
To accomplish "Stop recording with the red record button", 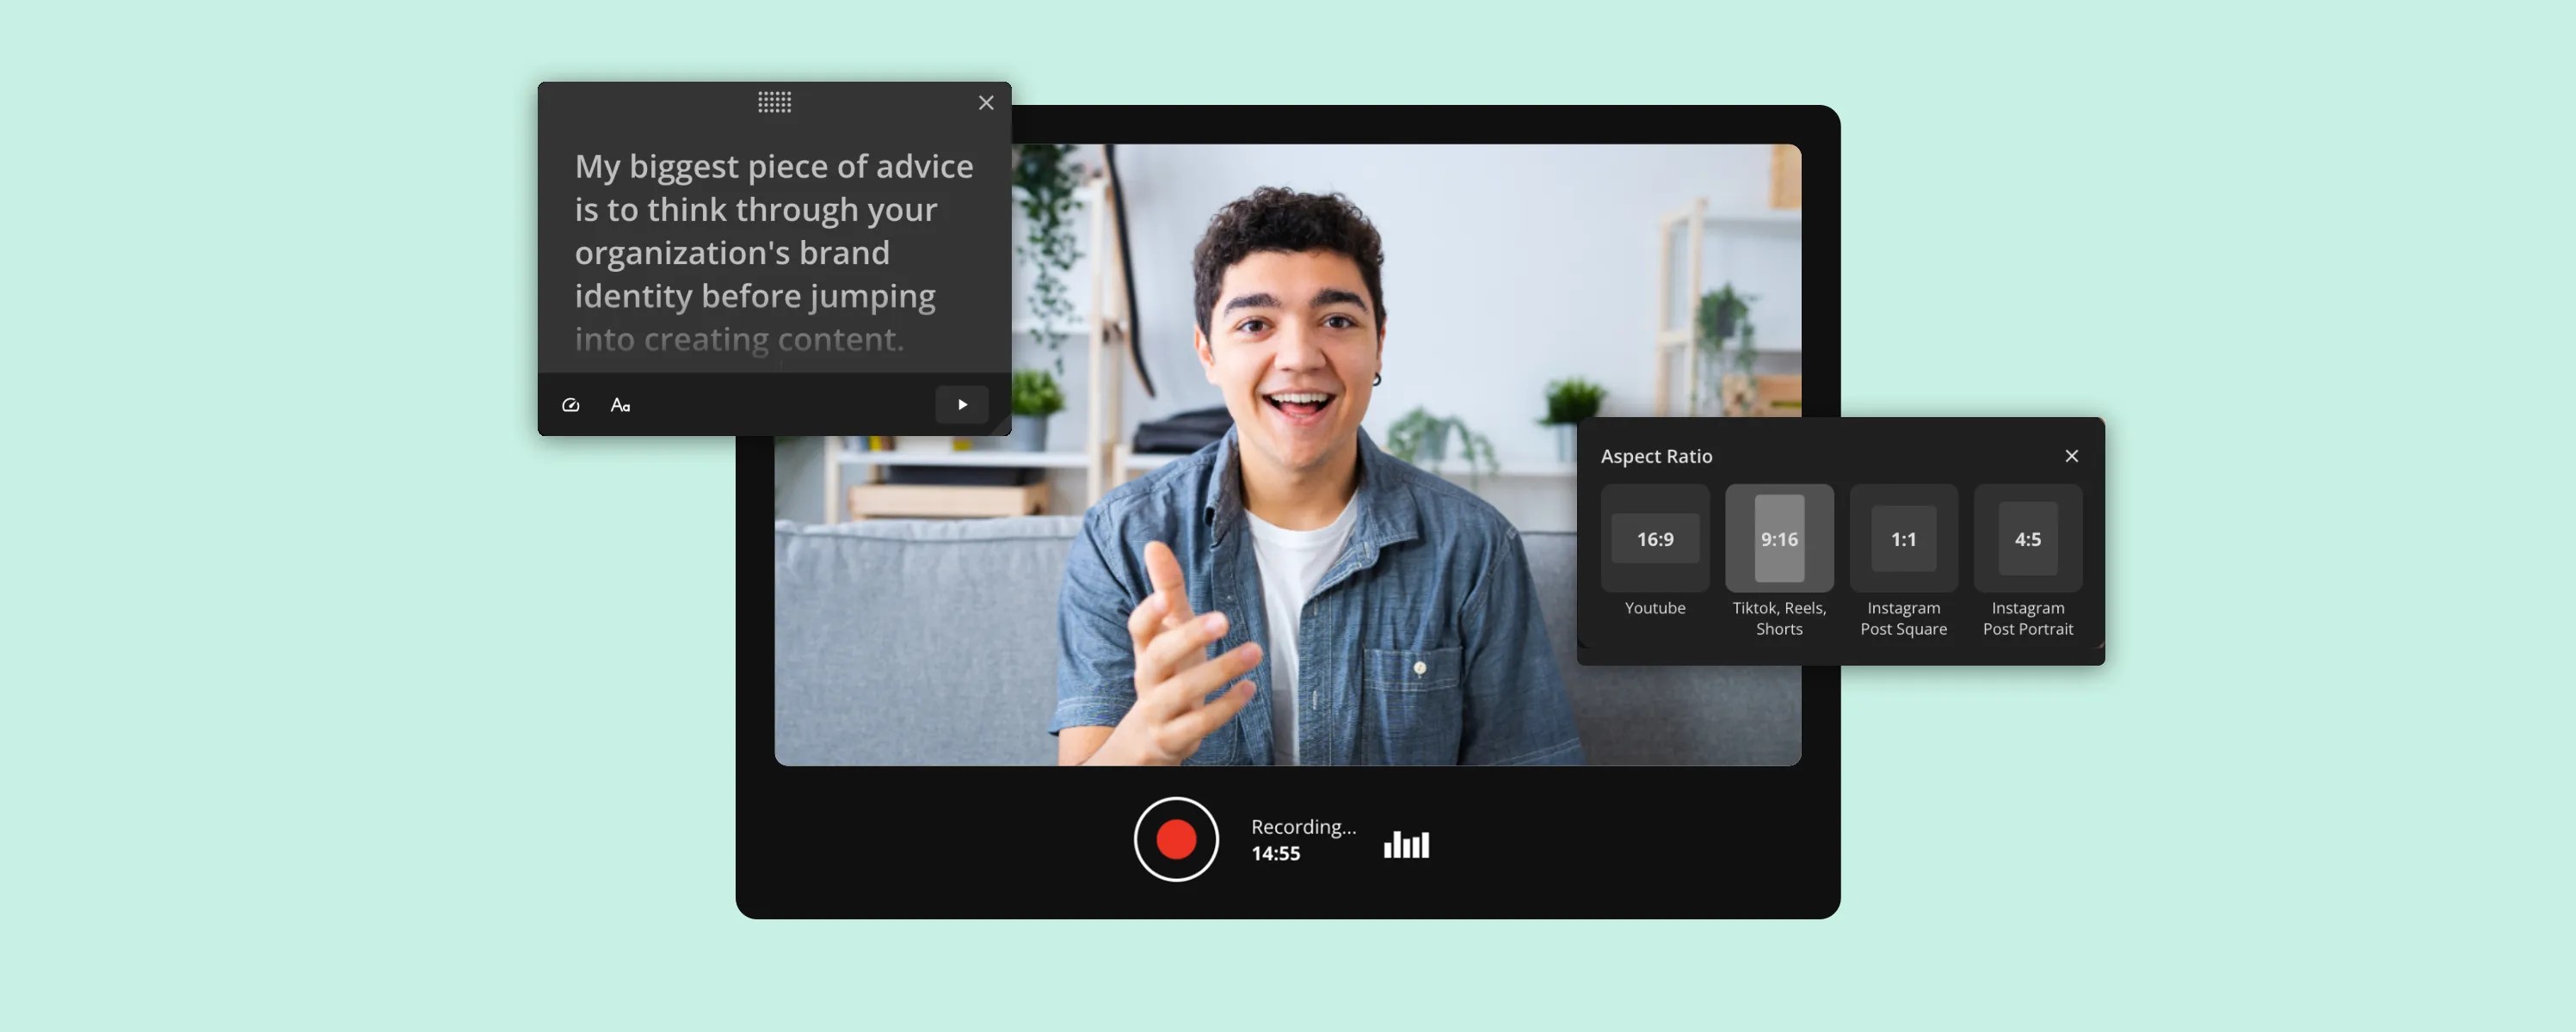I will [1175, 839].
